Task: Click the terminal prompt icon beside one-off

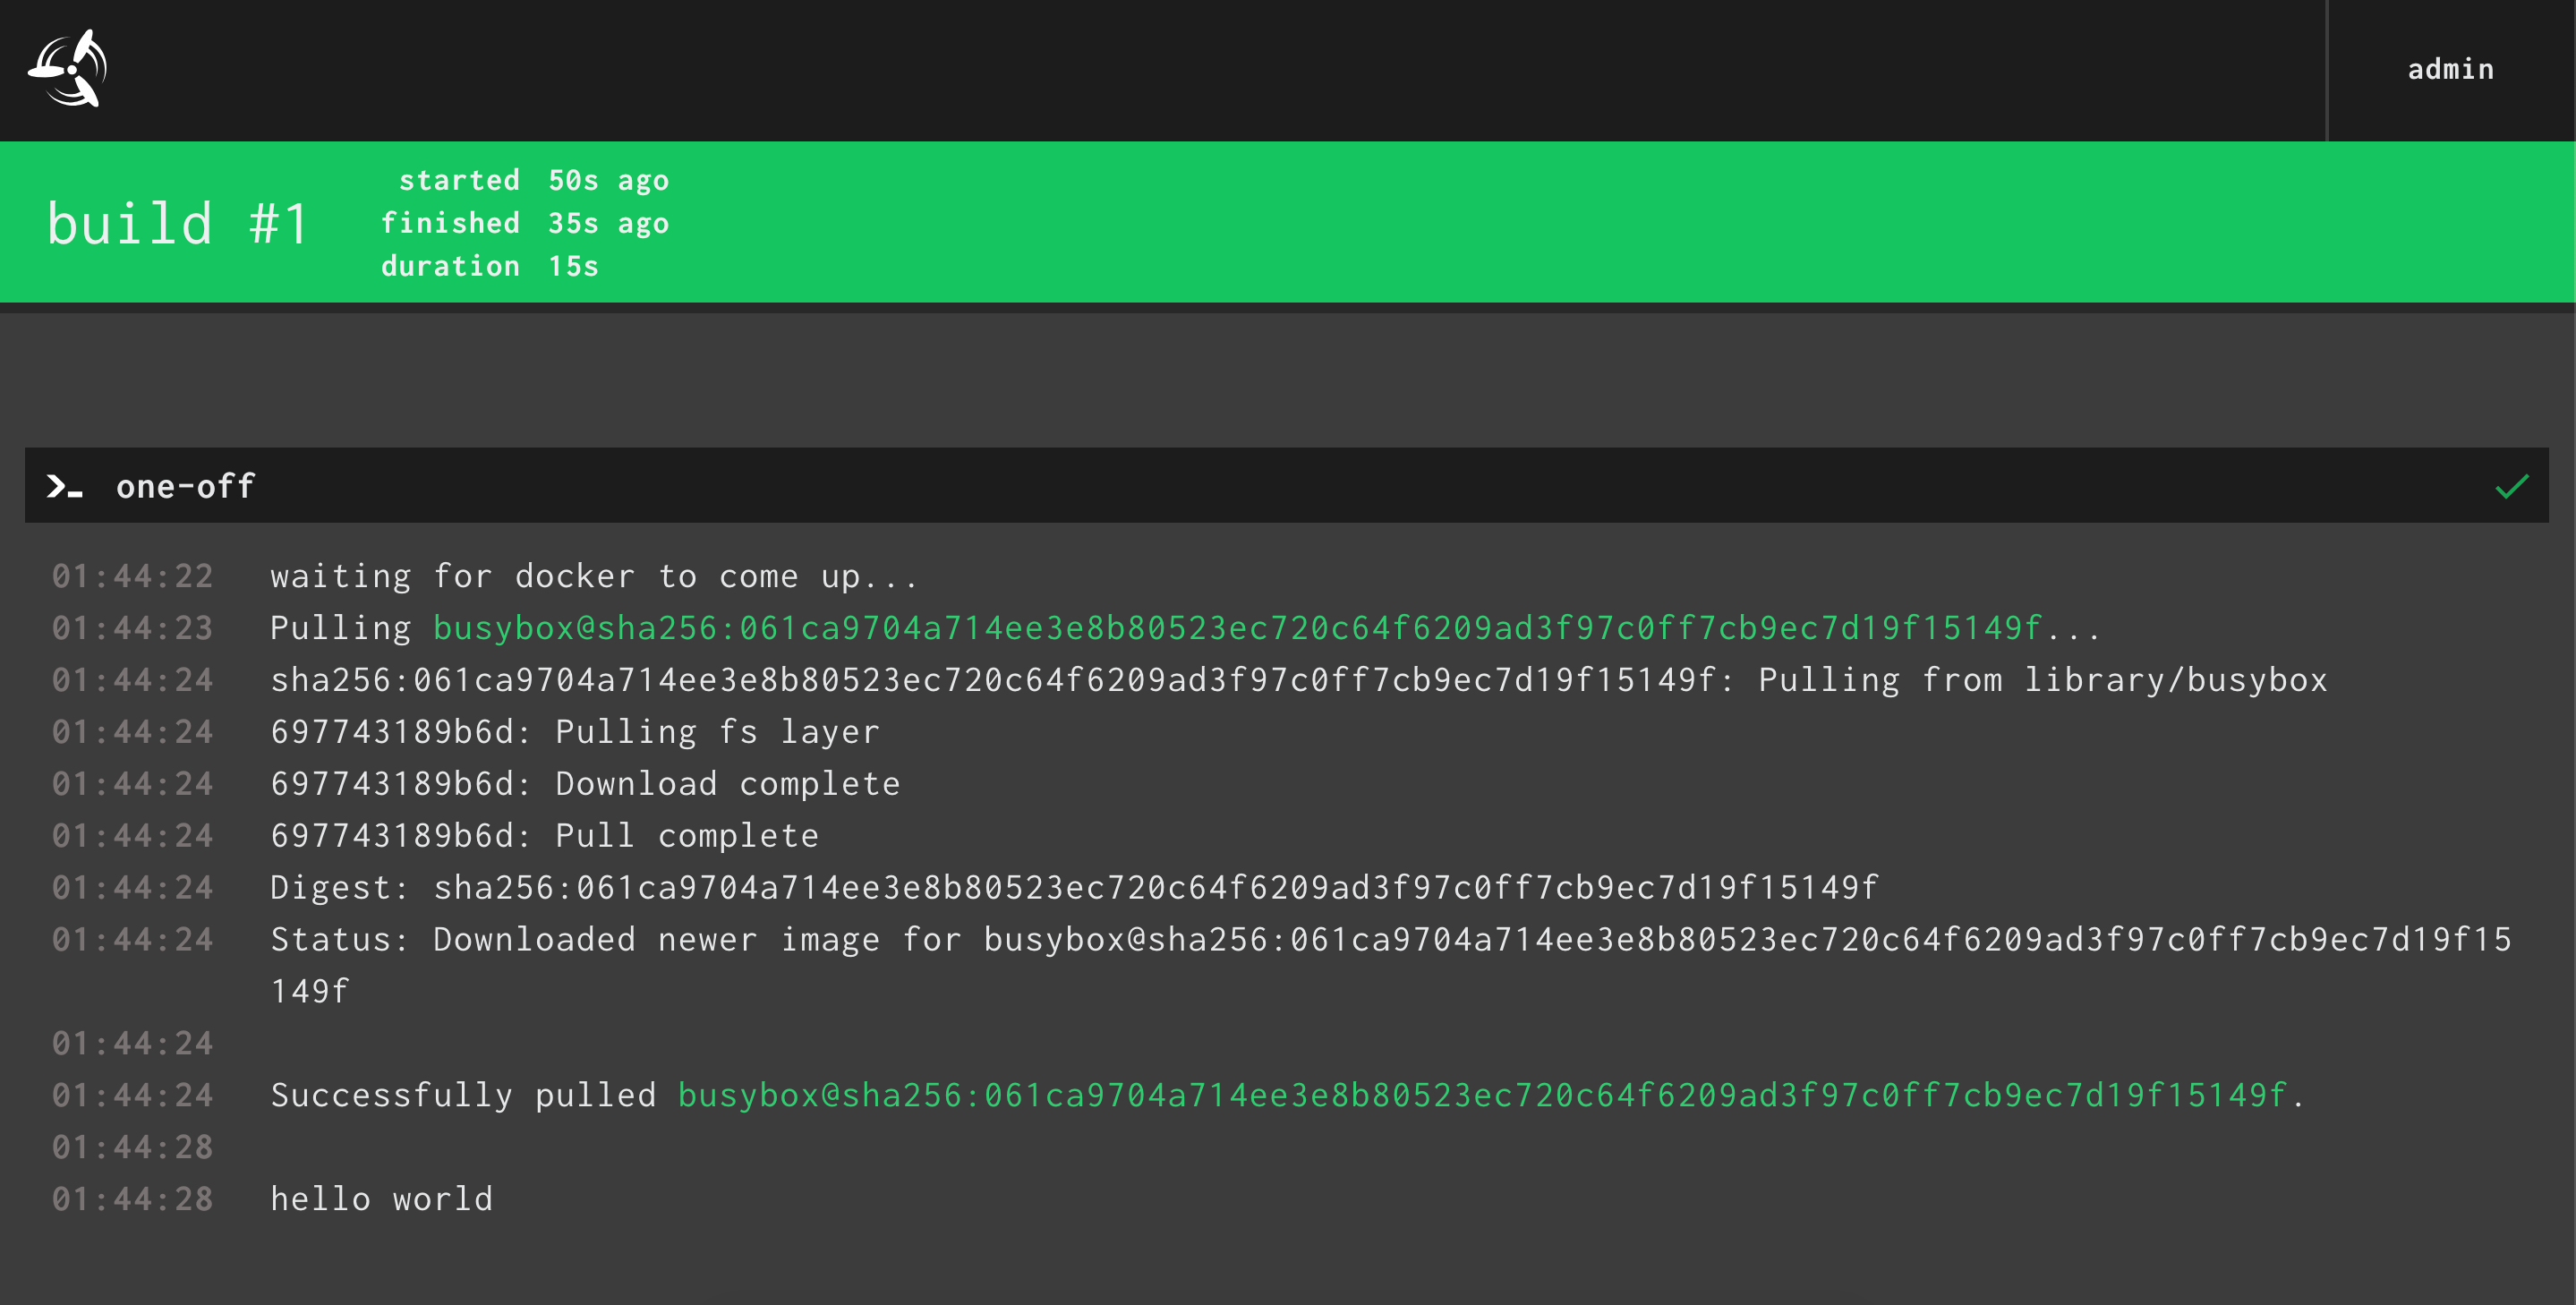Action: click(x=65, y=487)
